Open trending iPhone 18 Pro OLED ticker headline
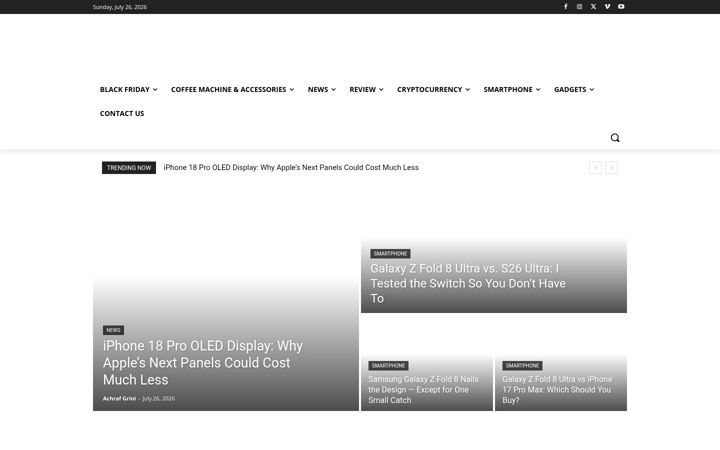Screen dimensions: 720x450 tap(291, 168)
